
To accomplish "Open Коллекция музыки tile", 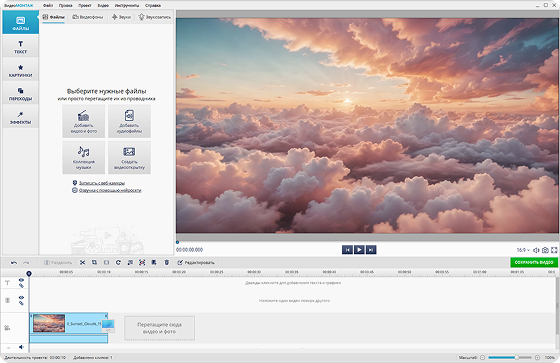I will pos(84,158).
